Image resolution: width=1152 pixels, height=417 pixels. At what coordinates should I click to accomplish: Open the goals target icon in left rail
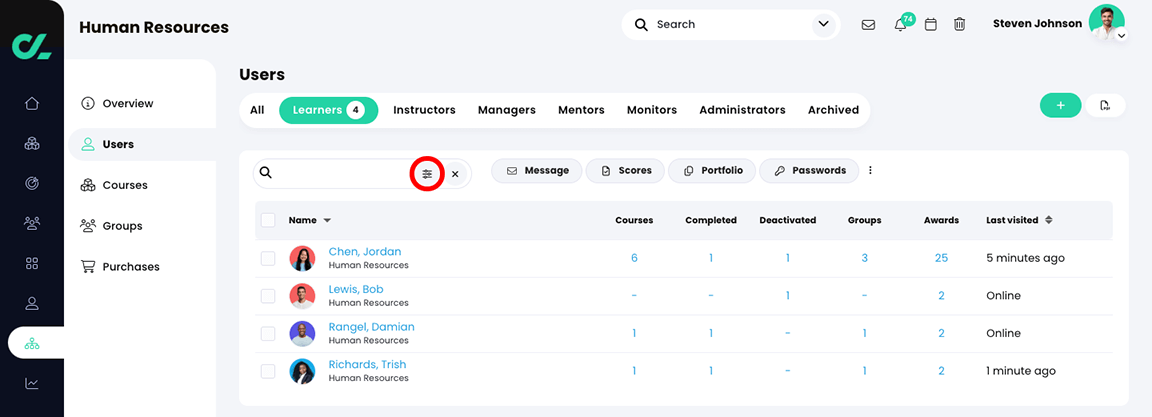click(x=32, y=183)
